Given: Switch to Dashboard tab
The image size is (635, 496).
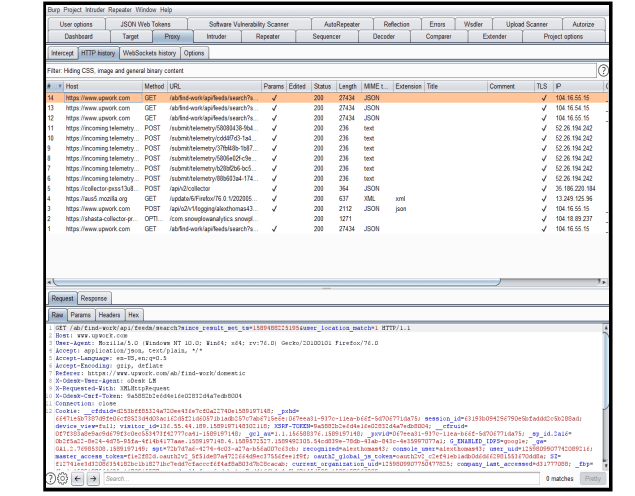Looking at the screenshot, I should coord(79,36).
